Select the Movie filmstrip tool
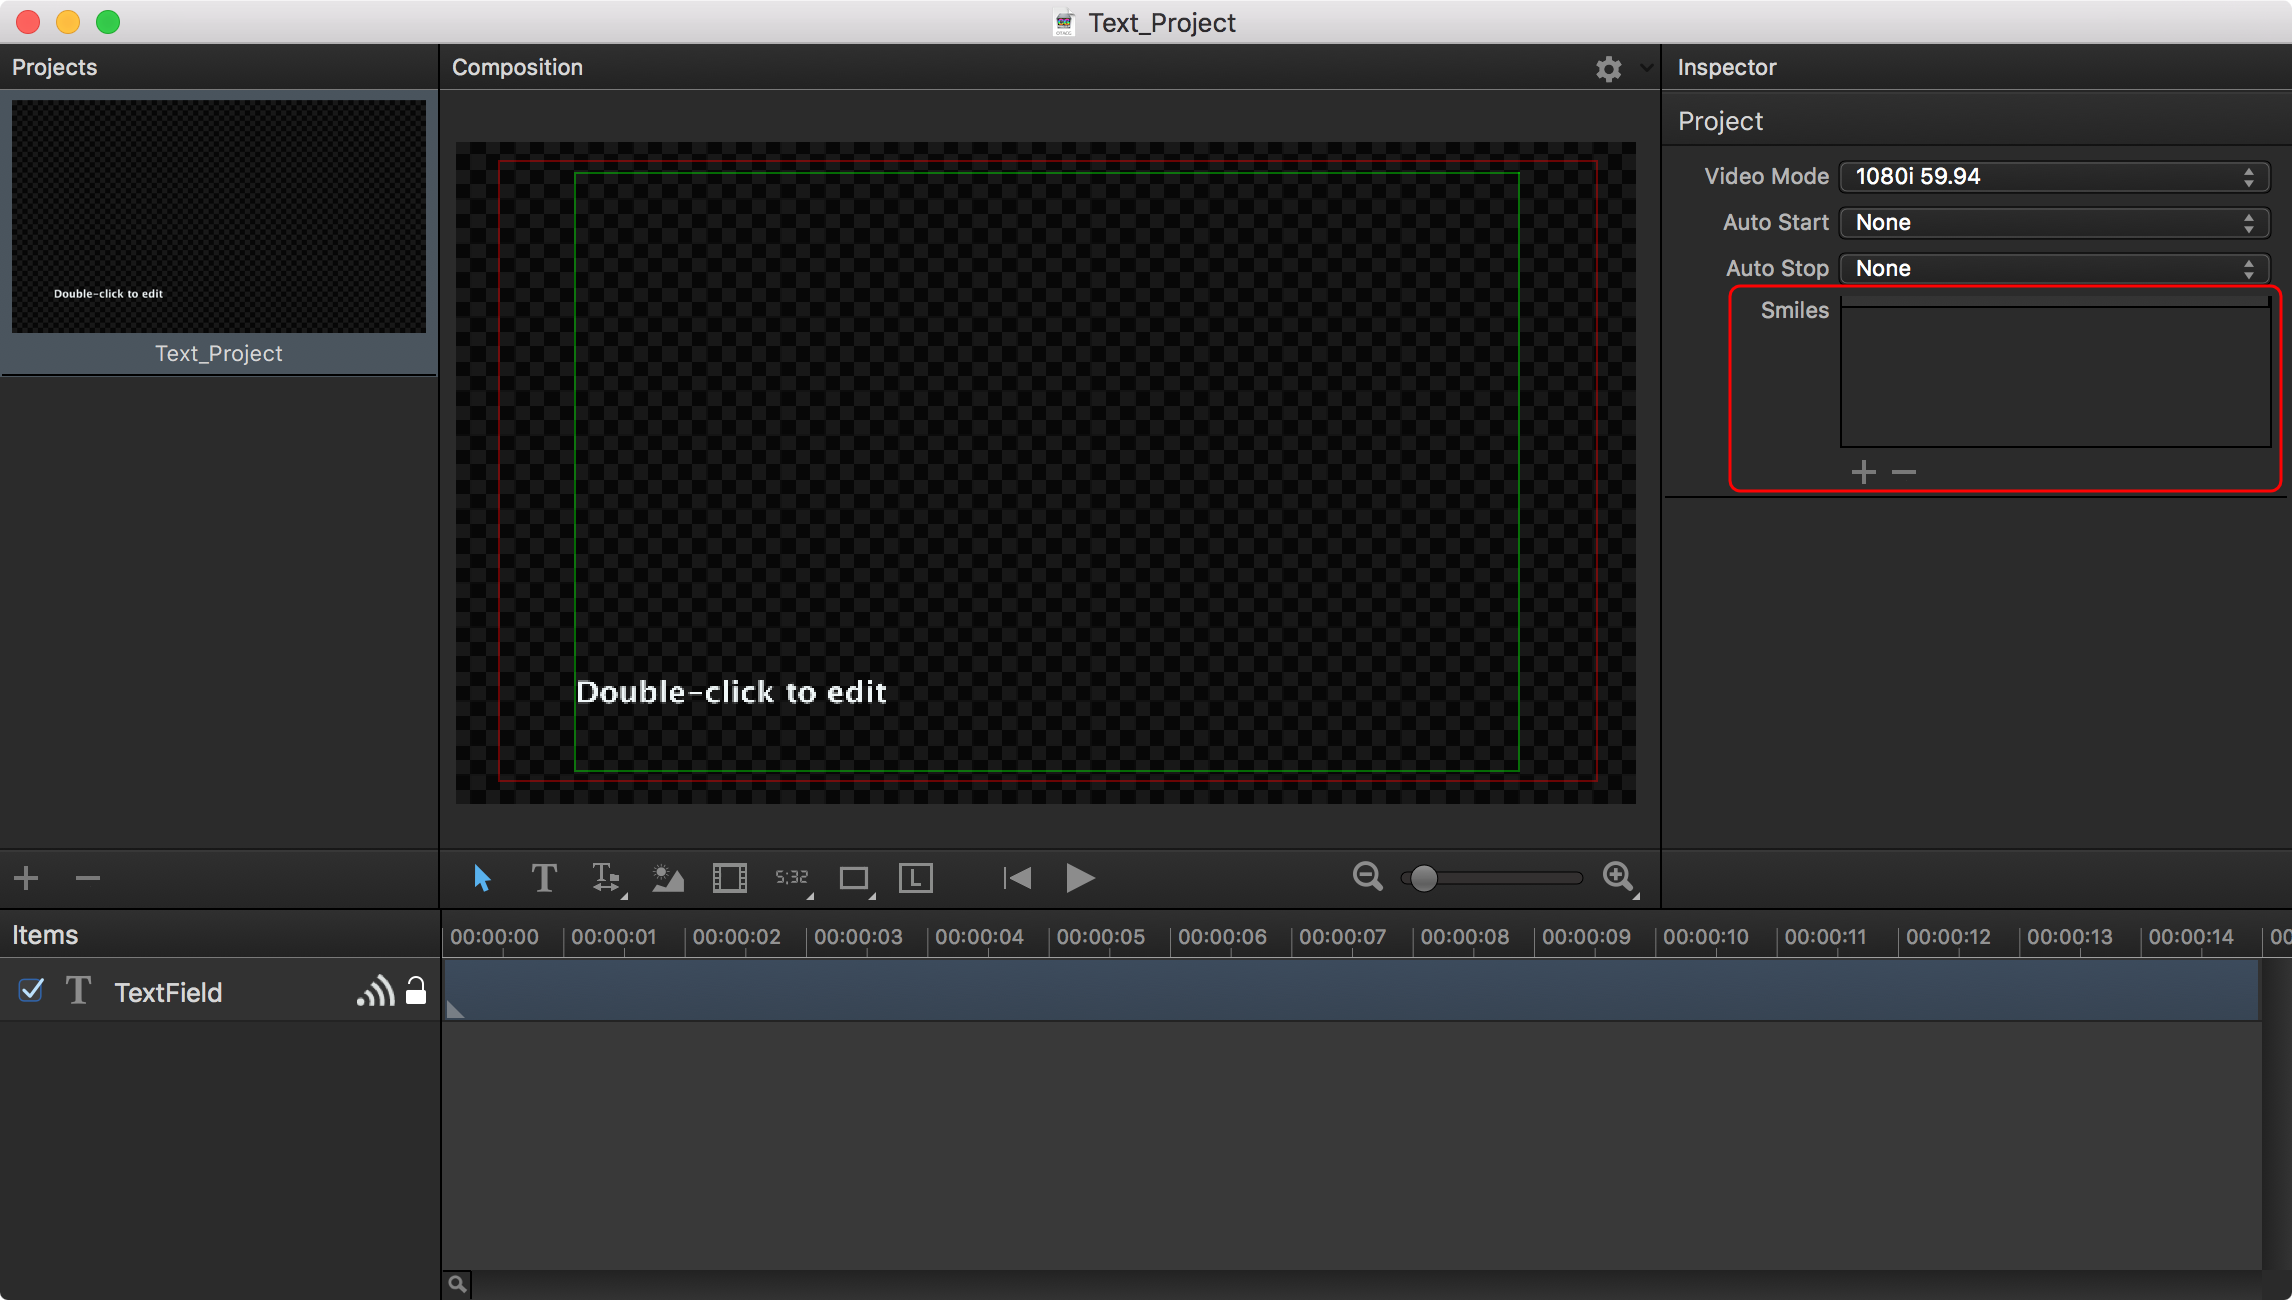2292x1300 pixels. [730, 878]
